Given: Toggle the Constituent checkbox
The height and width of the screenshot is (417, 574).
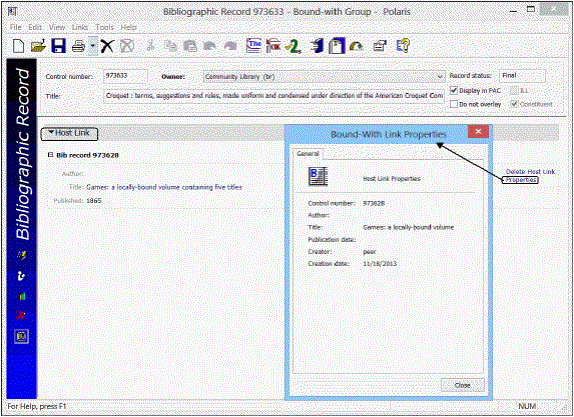Looking at the screenshot, I should click(x=514, y=104).
